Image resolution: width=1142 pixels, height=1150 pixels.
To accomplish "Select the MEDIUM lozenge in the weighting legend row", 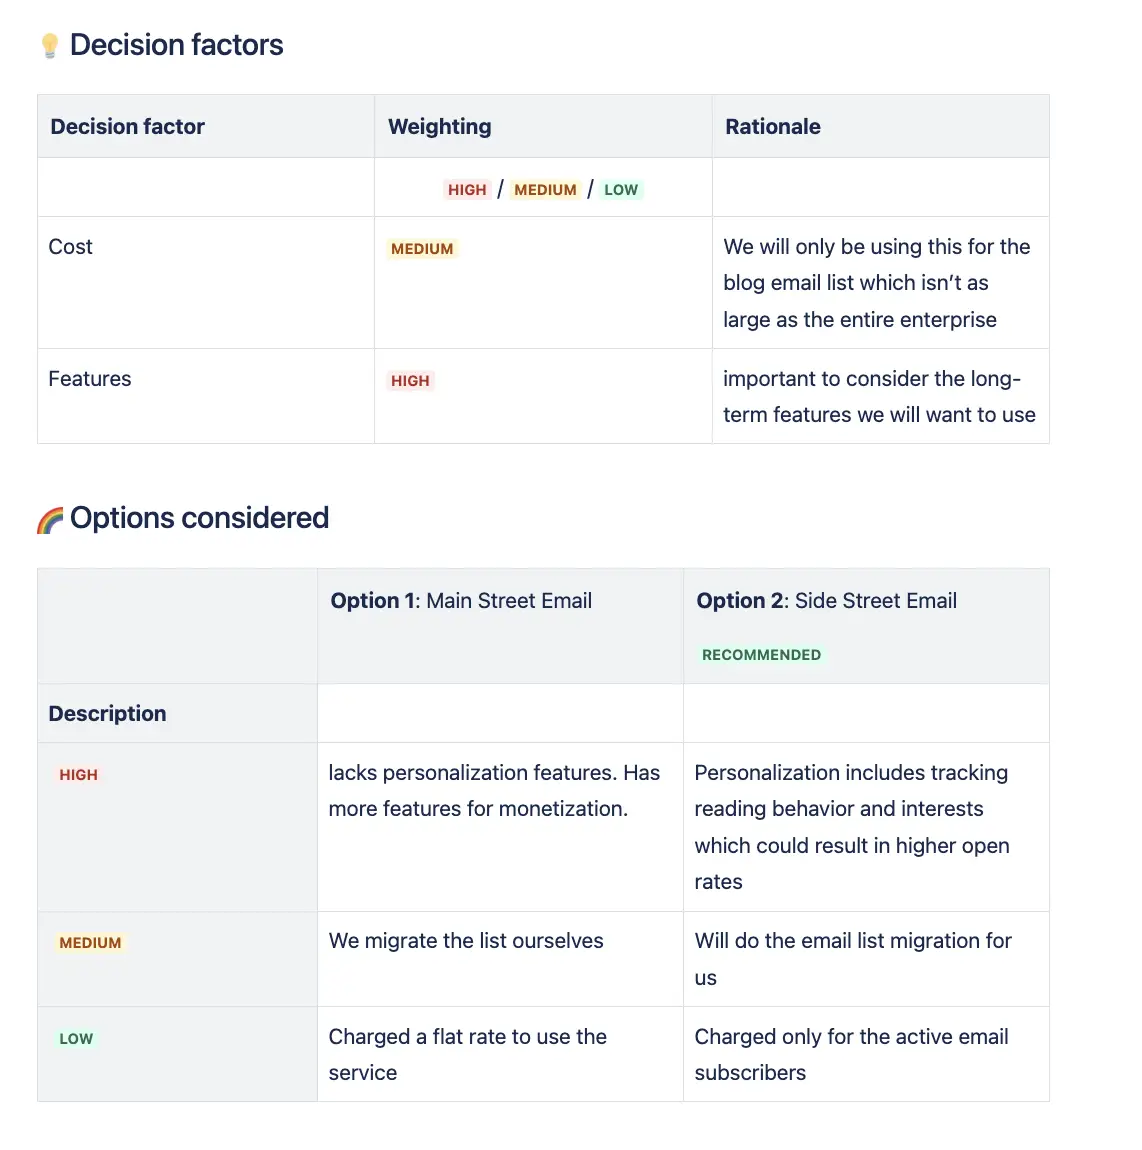I will (x=545, y=190).
